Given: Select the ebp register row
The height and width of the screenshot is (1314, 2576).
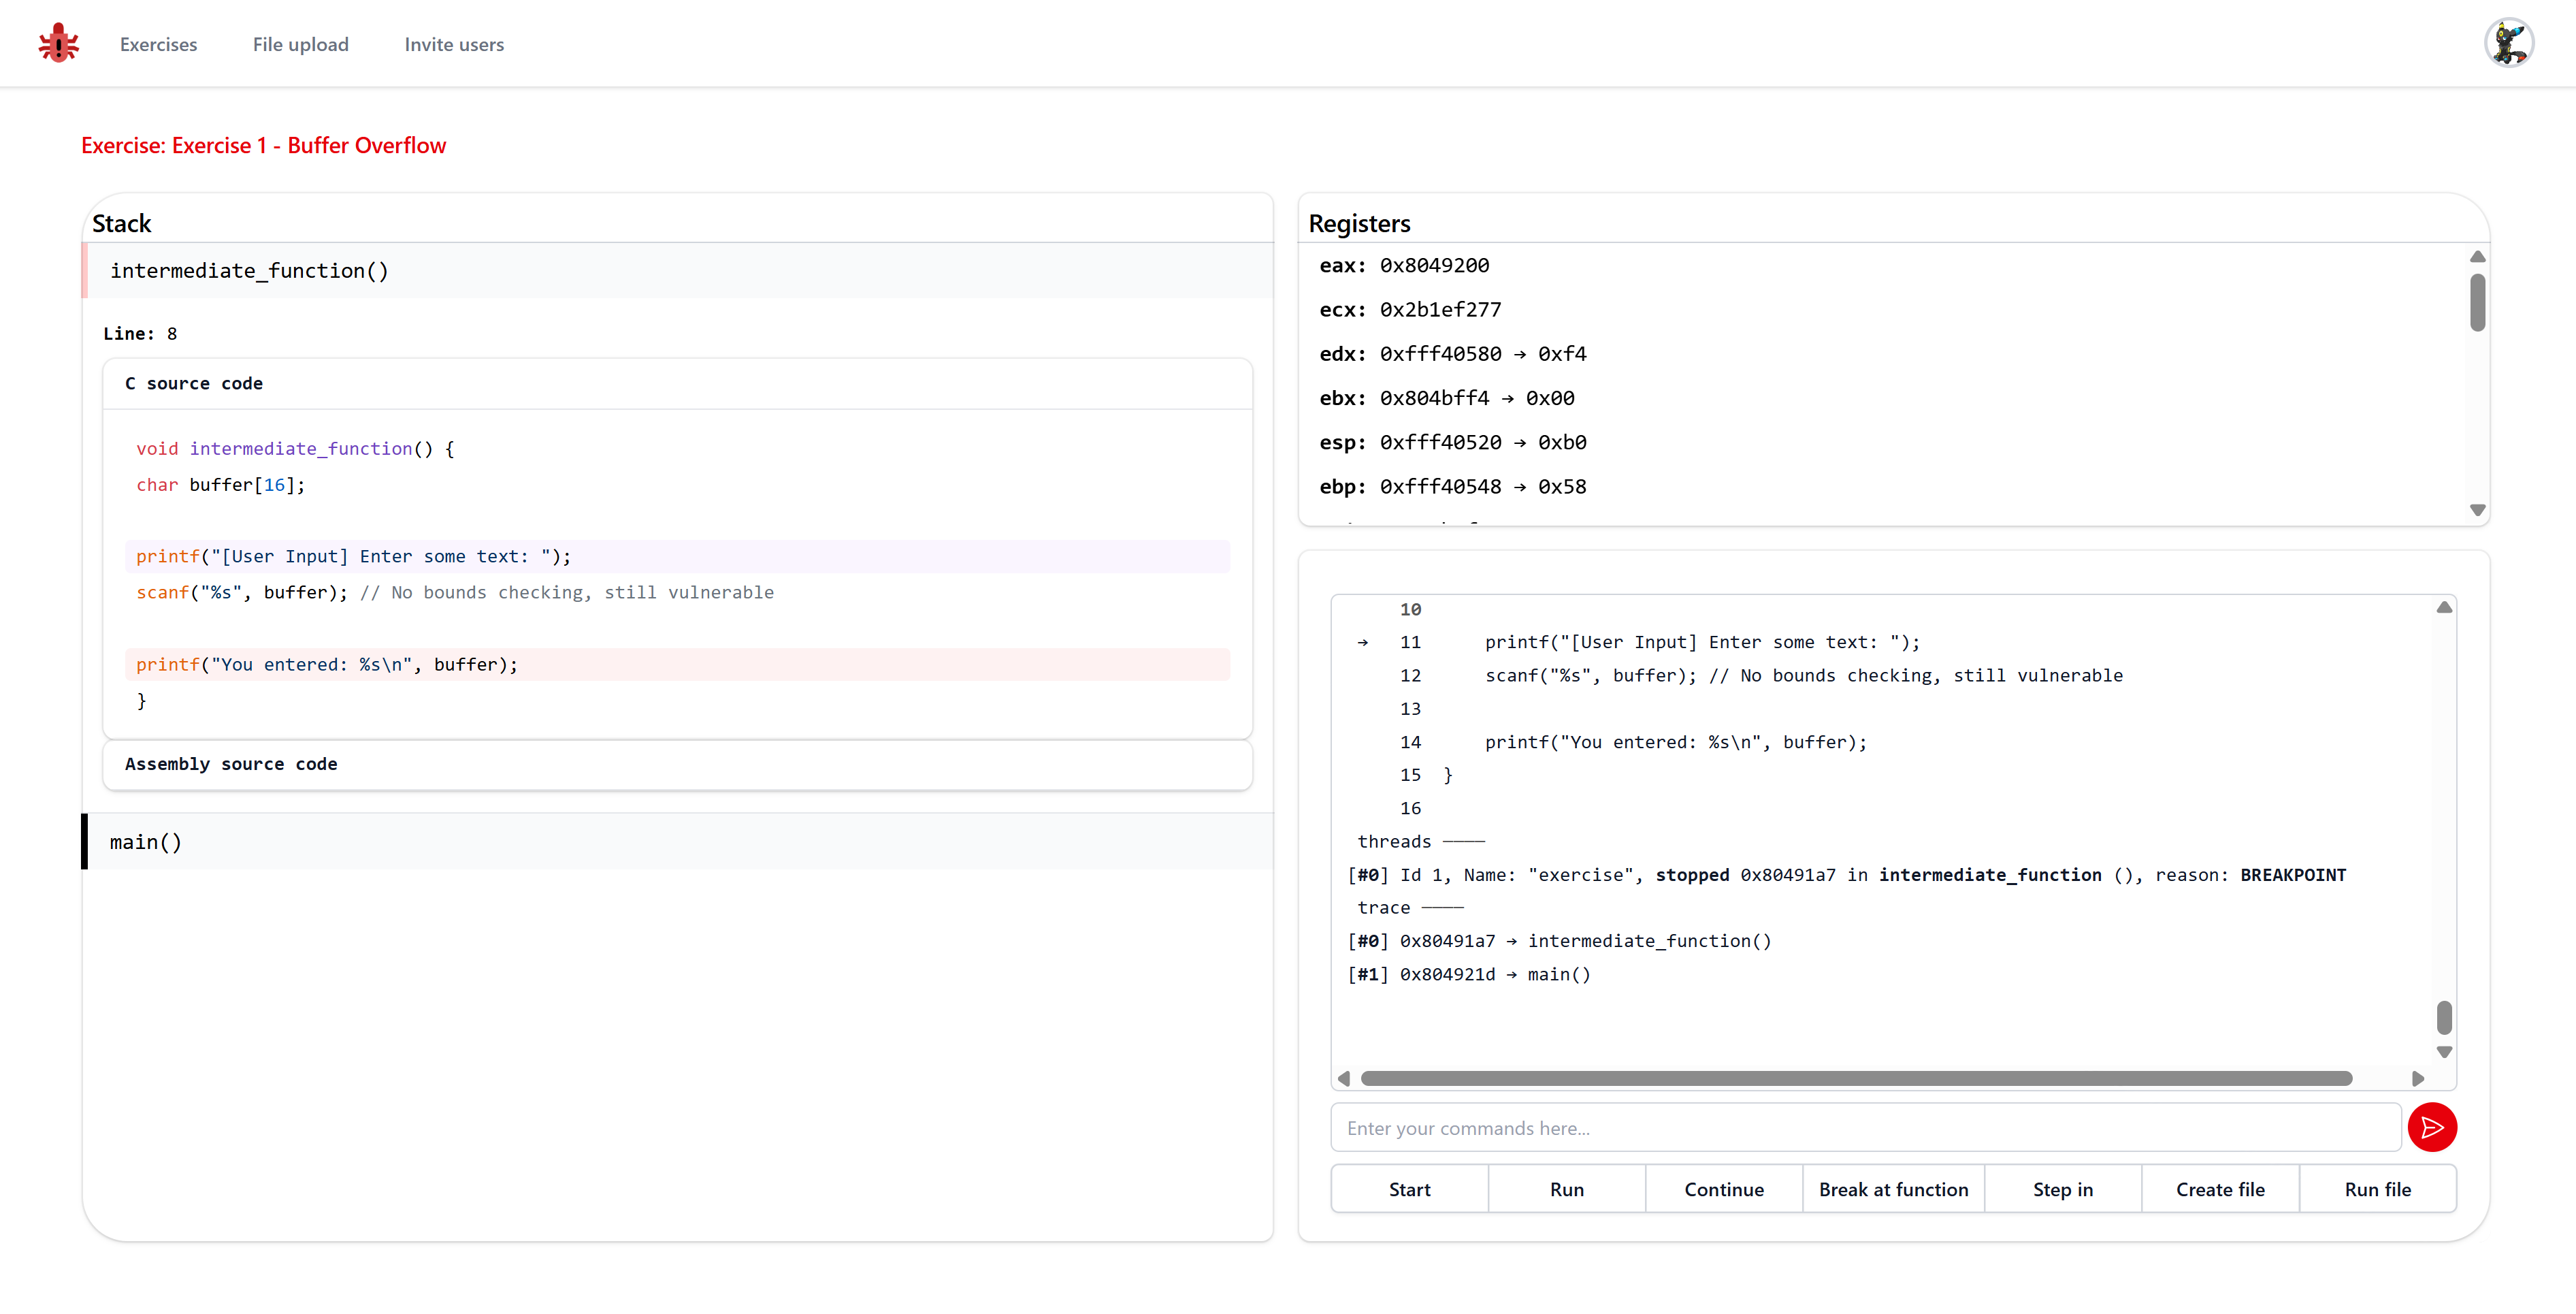Looking at the screenshot, I should pyautogui.click(x=1452, y=486).
